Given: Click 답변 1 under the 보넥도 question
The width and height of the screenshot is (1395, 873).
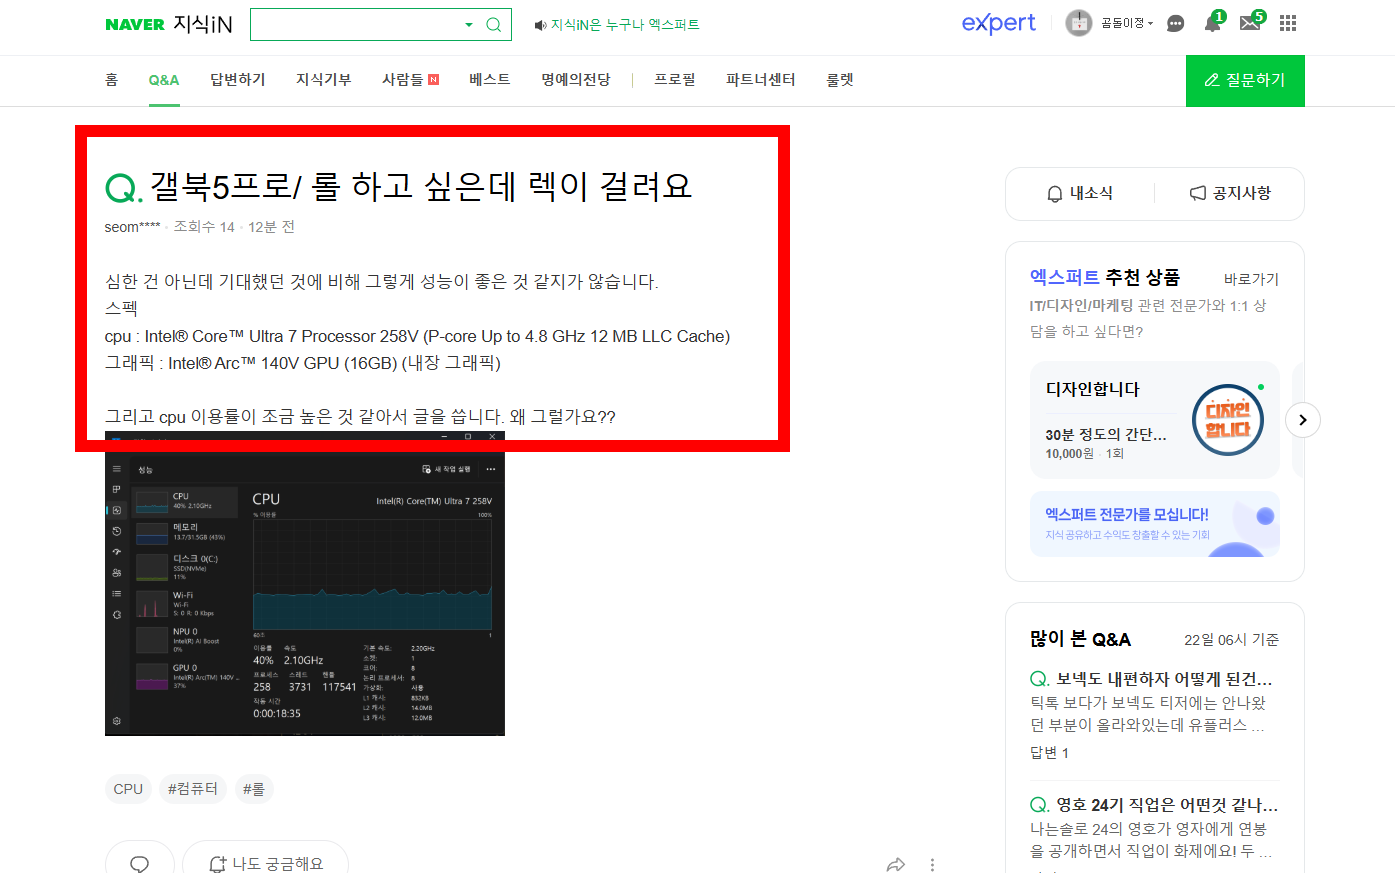Looking at the screenshot, I should pos(1049,753).
